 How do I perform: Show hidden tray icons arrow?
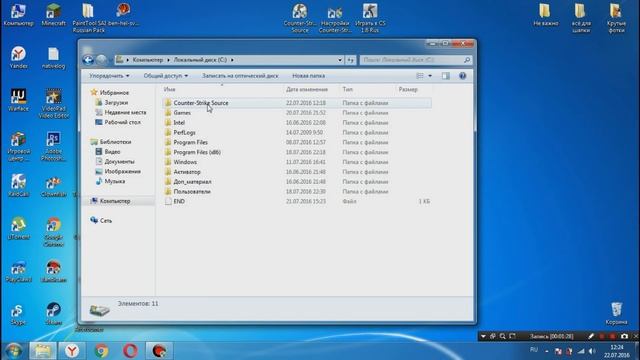click(547, 351)
